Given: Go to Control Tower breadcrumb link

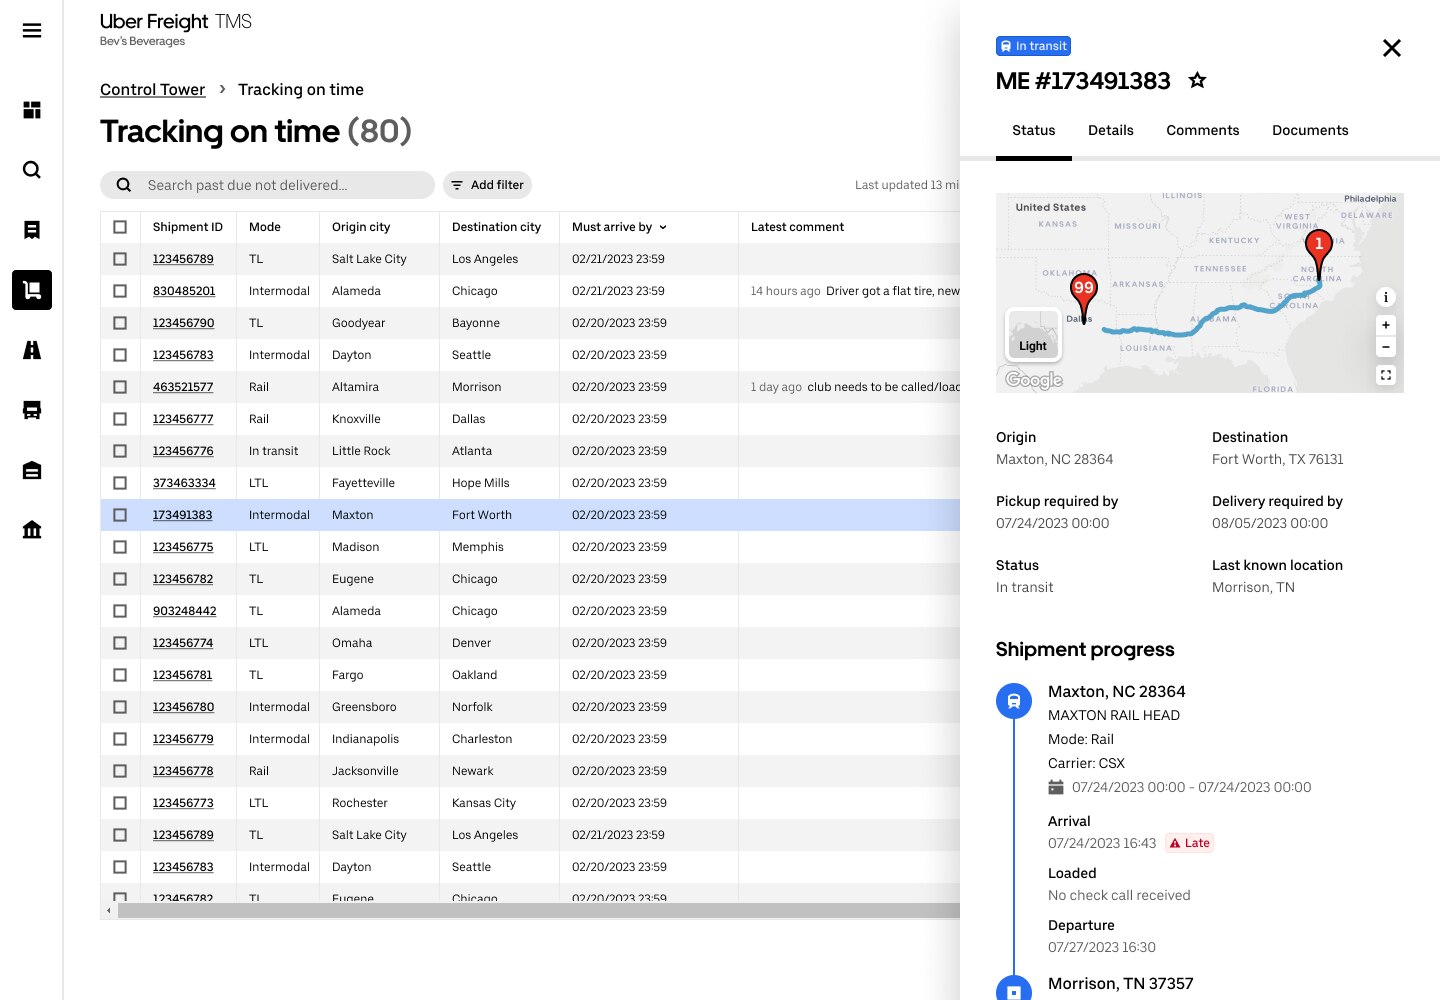Looking at the screenshot, I should coord(152,90).
